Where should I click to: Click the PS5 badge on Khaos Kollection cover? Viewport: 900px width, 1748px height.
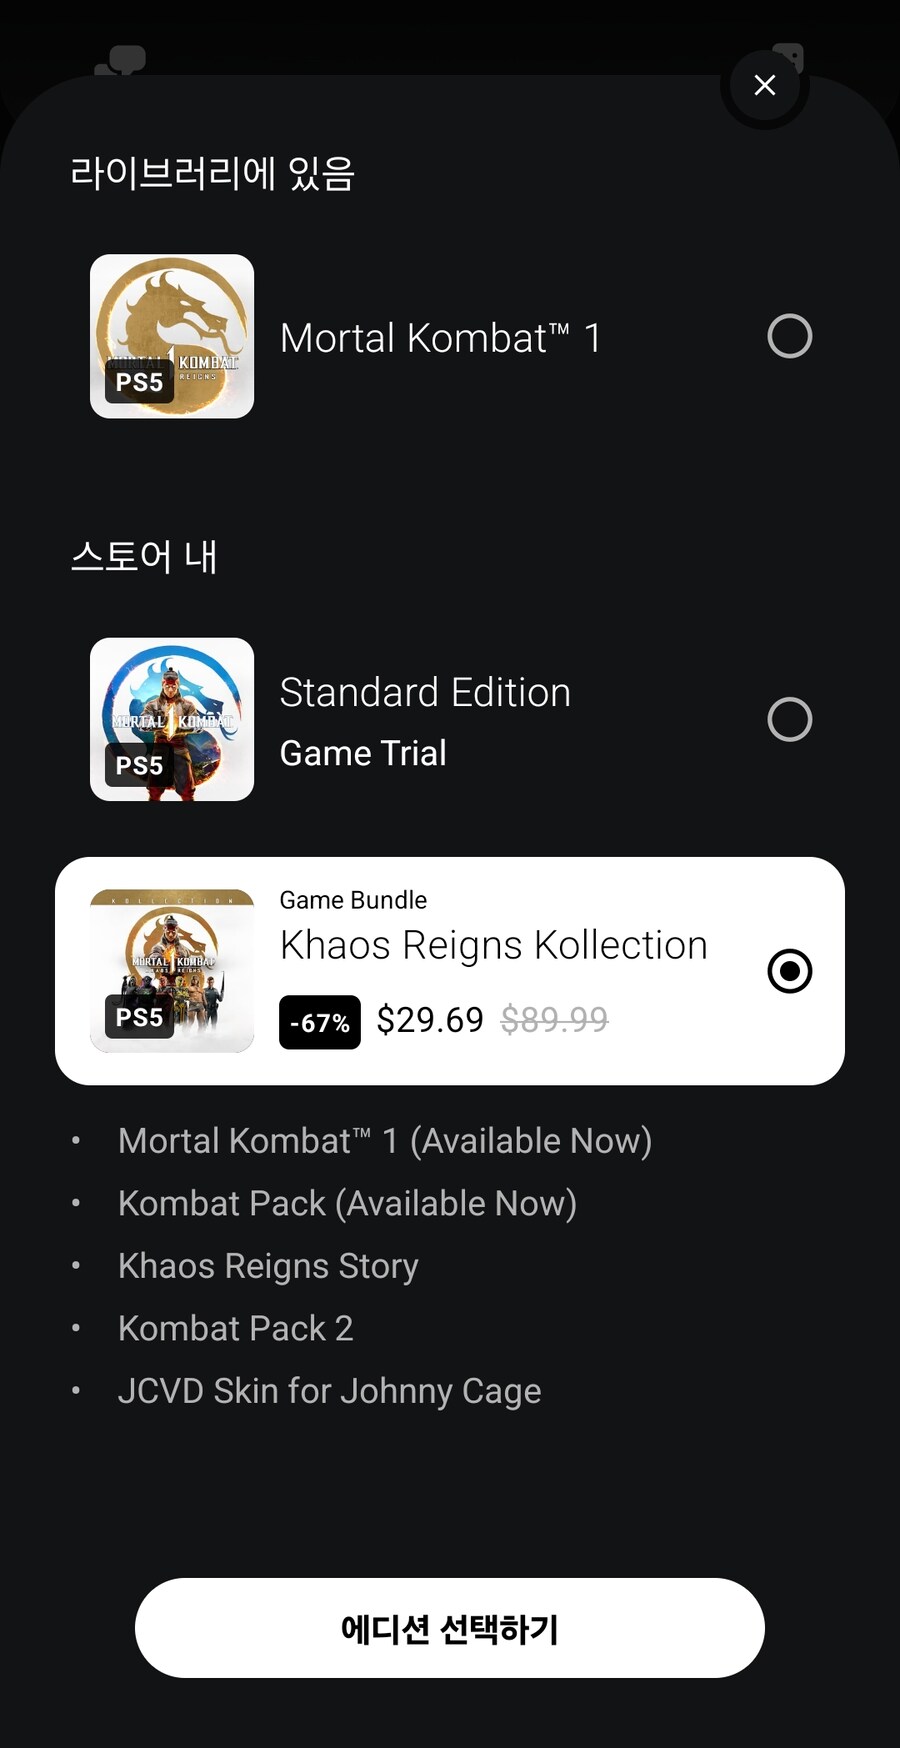coord(139,1017)
